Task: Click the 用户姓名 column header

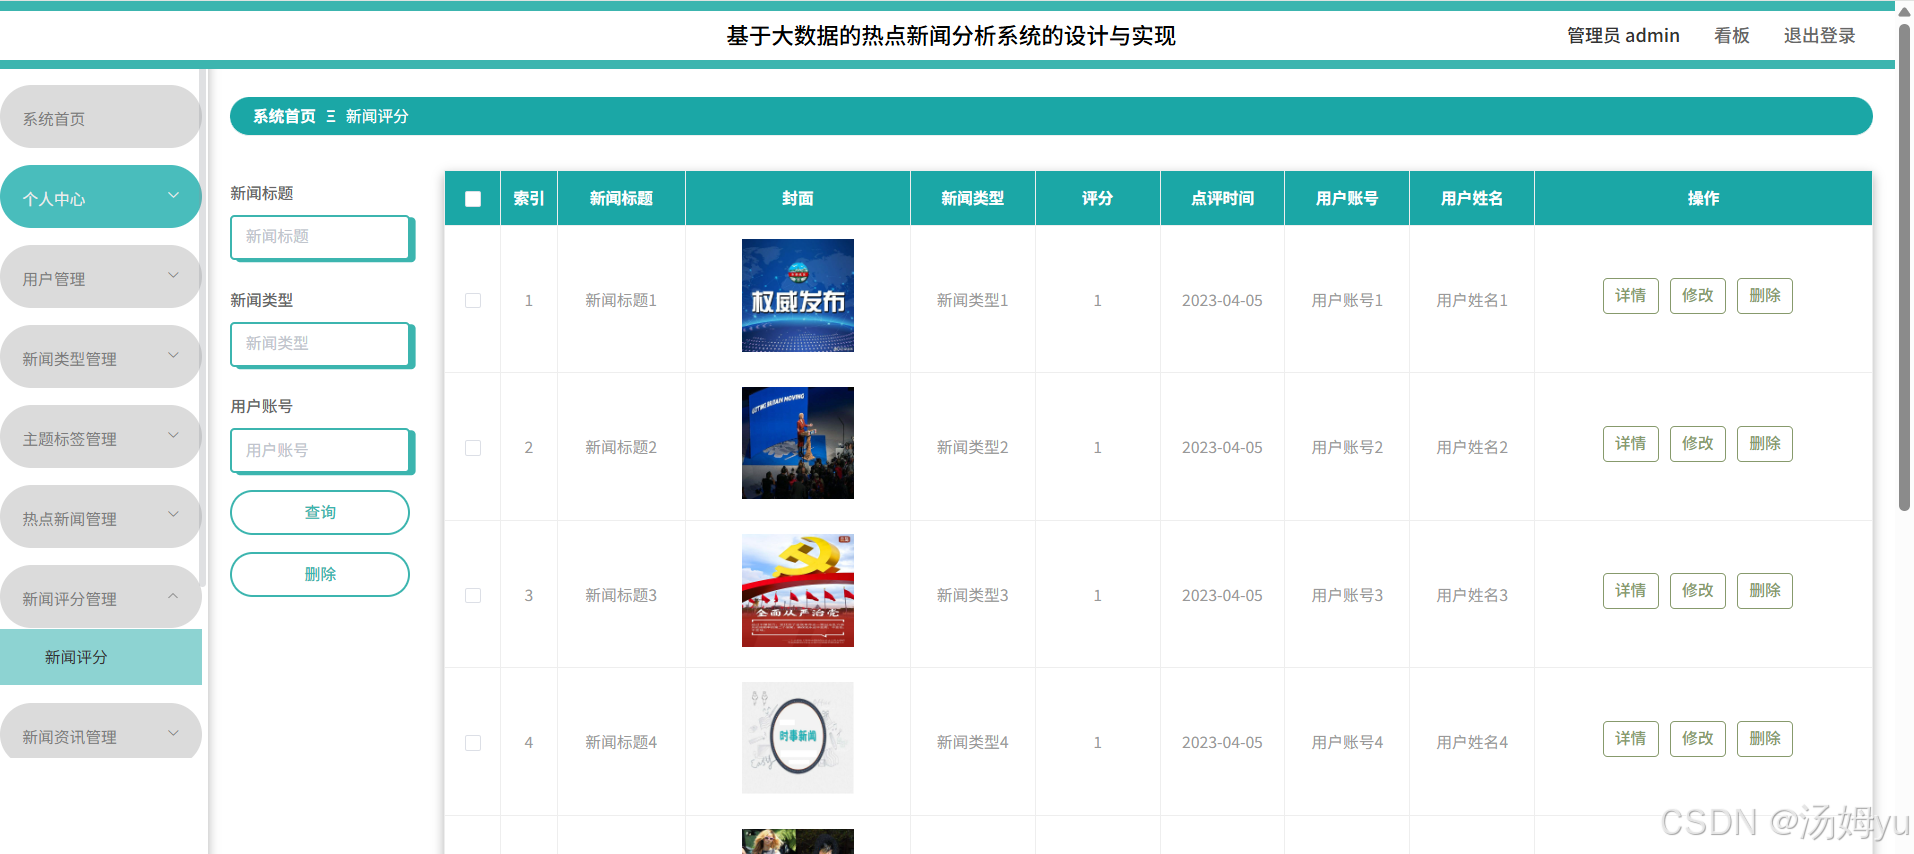Action: tap(1472, 198)
